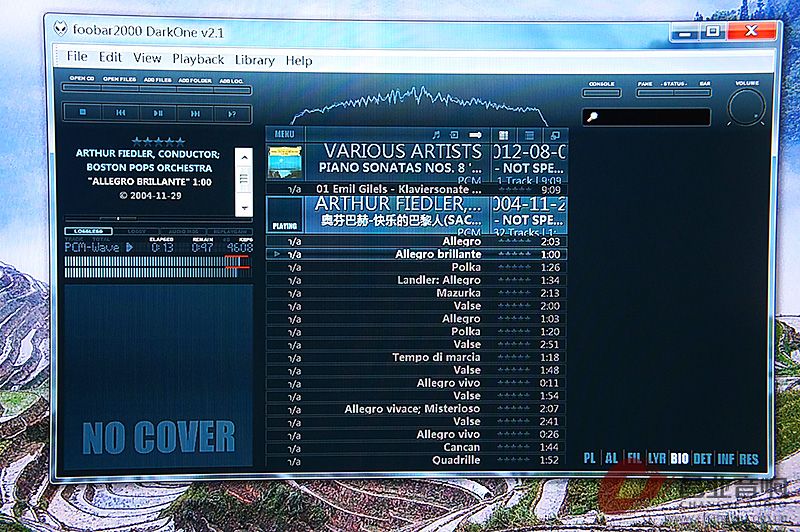800x532 pixels.
Task: Click the PLAYING cover placeholder
Action: (x=285, y=215)
